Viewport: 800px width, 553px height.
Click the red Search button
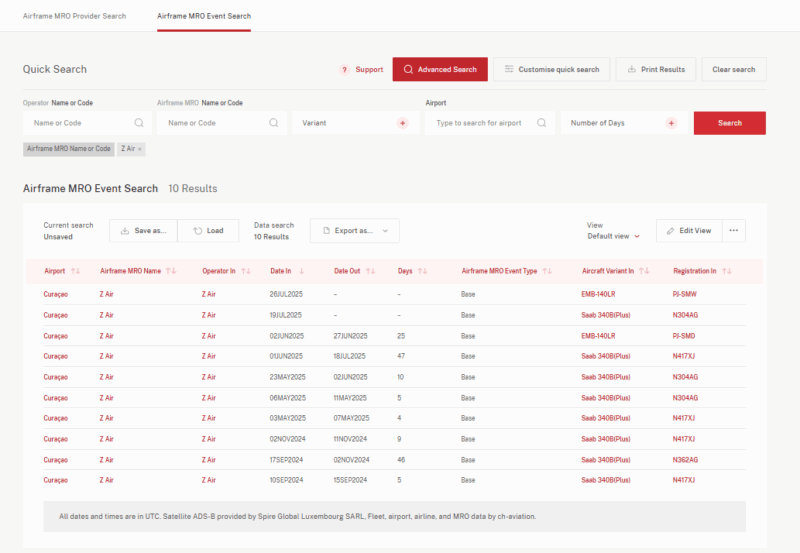pos(729,123)
